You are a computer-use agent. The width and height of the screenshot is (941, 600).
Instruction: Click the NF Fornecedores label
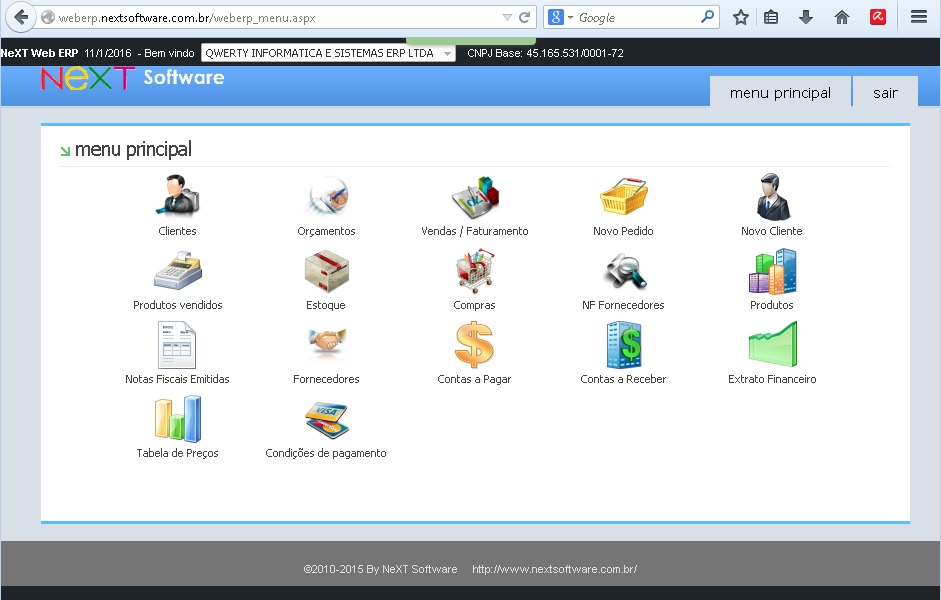tap(624, 305)
